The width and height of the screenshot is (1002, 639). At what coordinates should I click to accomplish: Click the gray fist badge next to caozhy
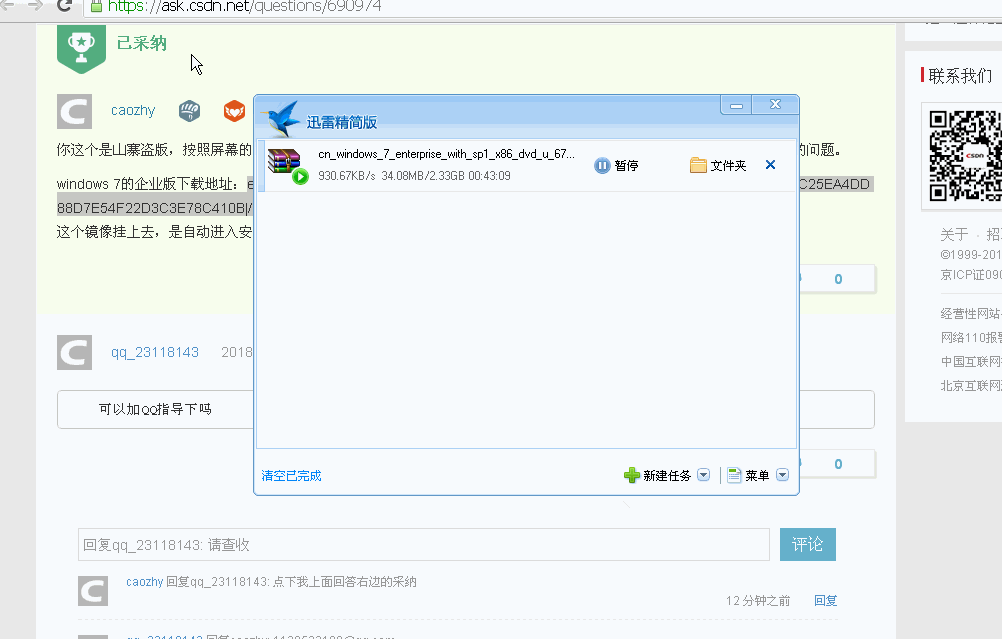(x=189, y=111)
